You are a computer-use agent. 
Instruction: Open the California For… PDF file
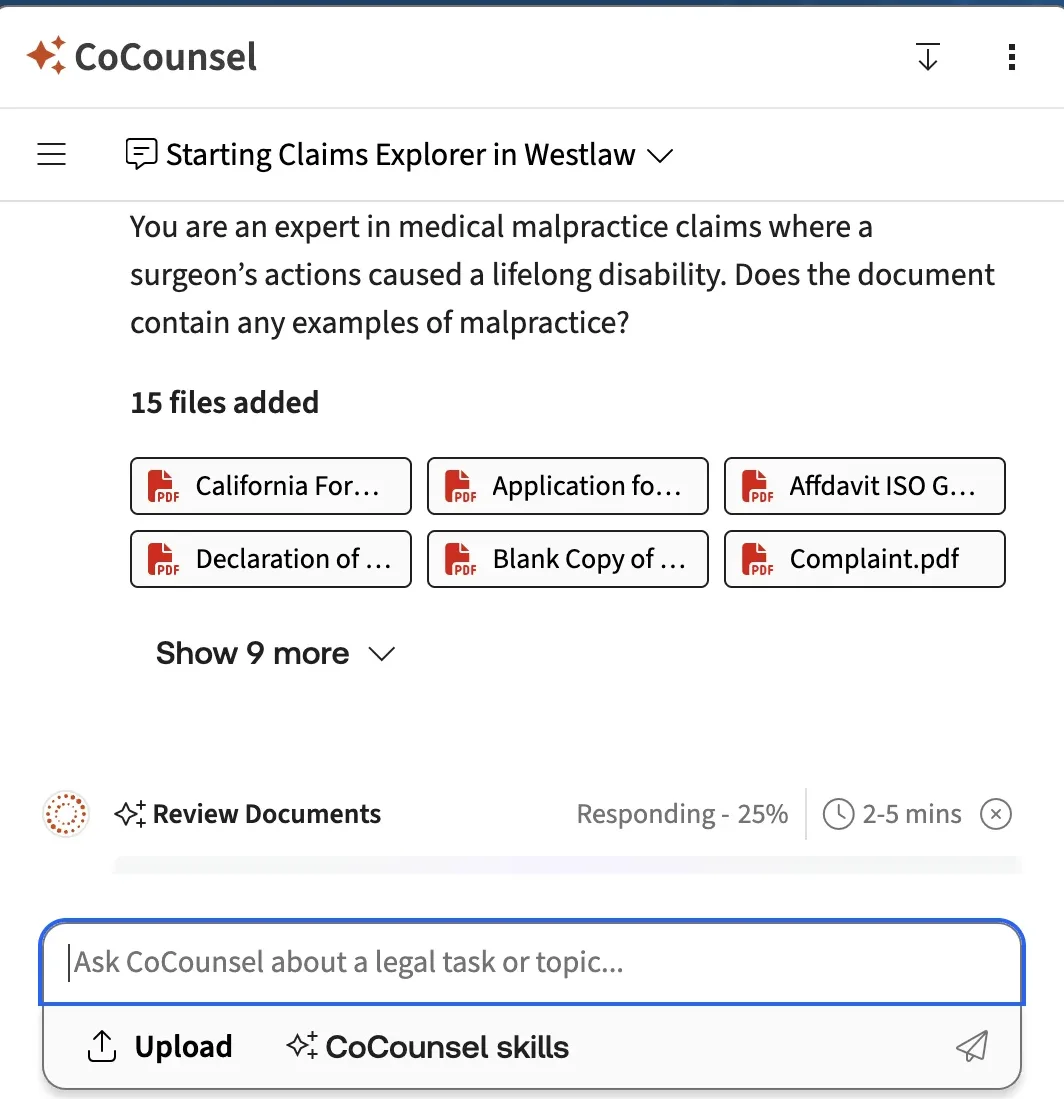click(x=270, y=486)
